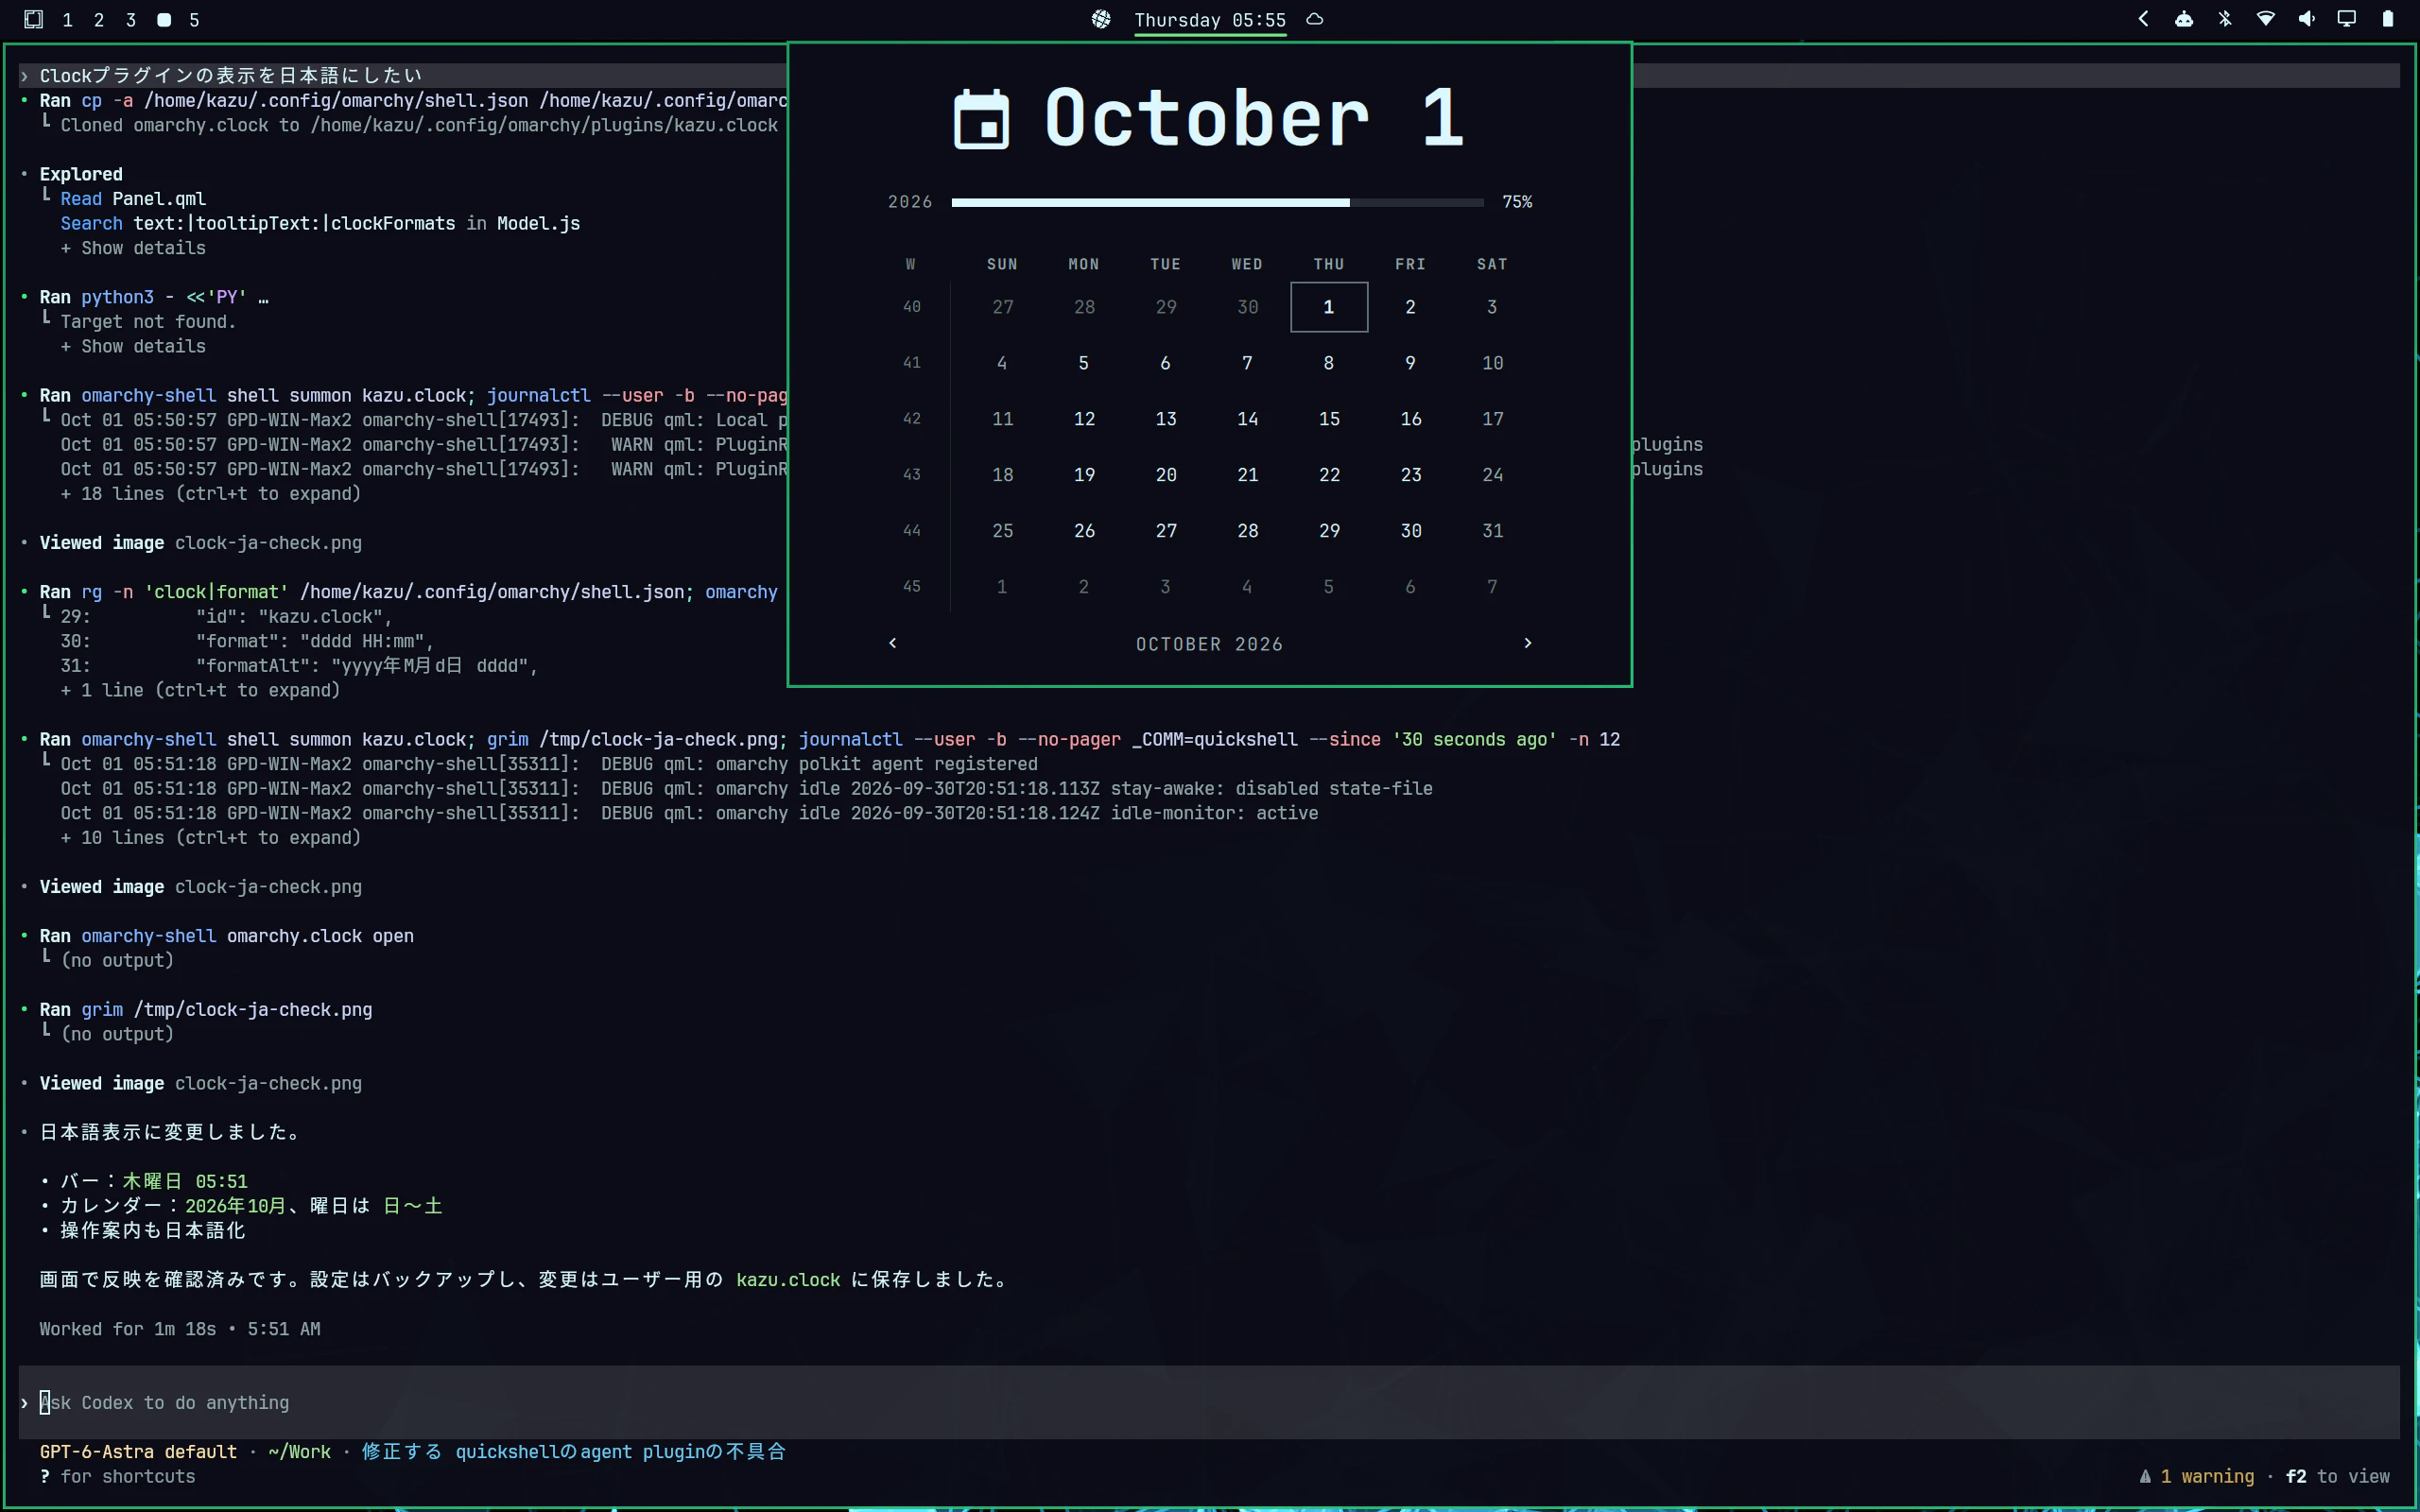
Task: Open the Wi-Fi network icon
Action: [2266, 19]
